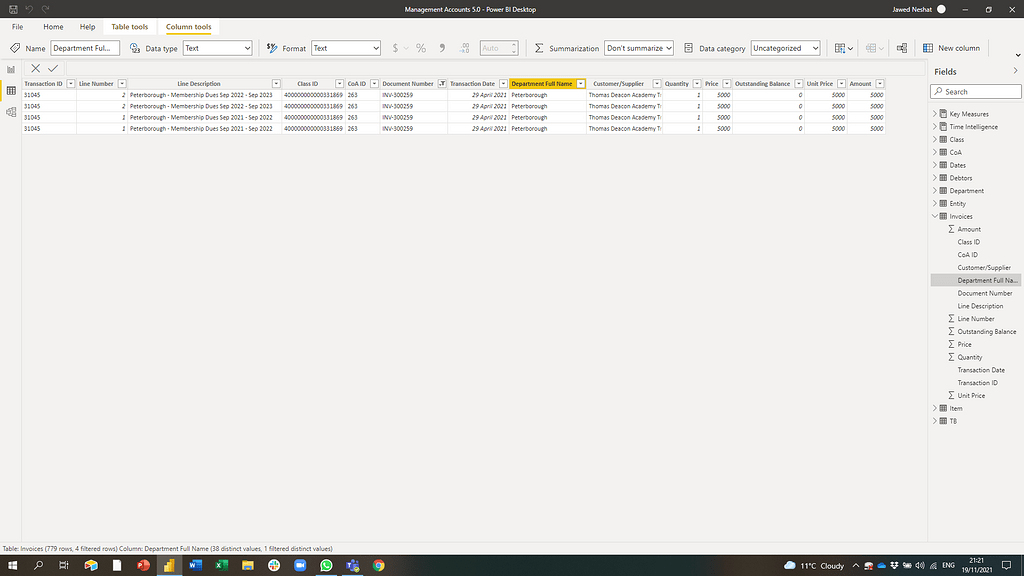This screenshot has height=576, width=1024.
Task: Click the data type icon beside Data type
Action: click(x=136, y=47)
